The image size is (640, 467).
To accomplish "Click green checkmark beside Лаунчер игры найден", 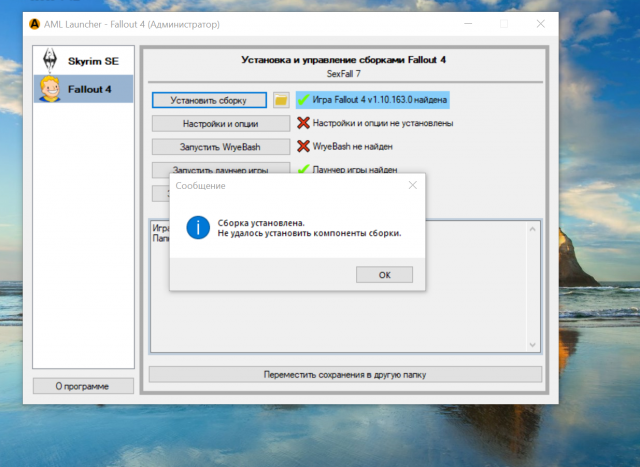I will coord(304,169).
